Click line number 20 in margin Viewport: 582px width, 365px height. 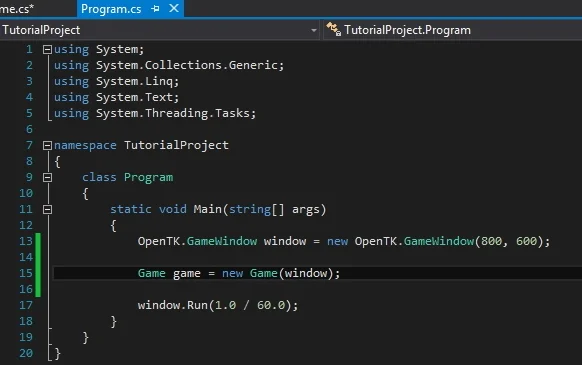[26, 353]
